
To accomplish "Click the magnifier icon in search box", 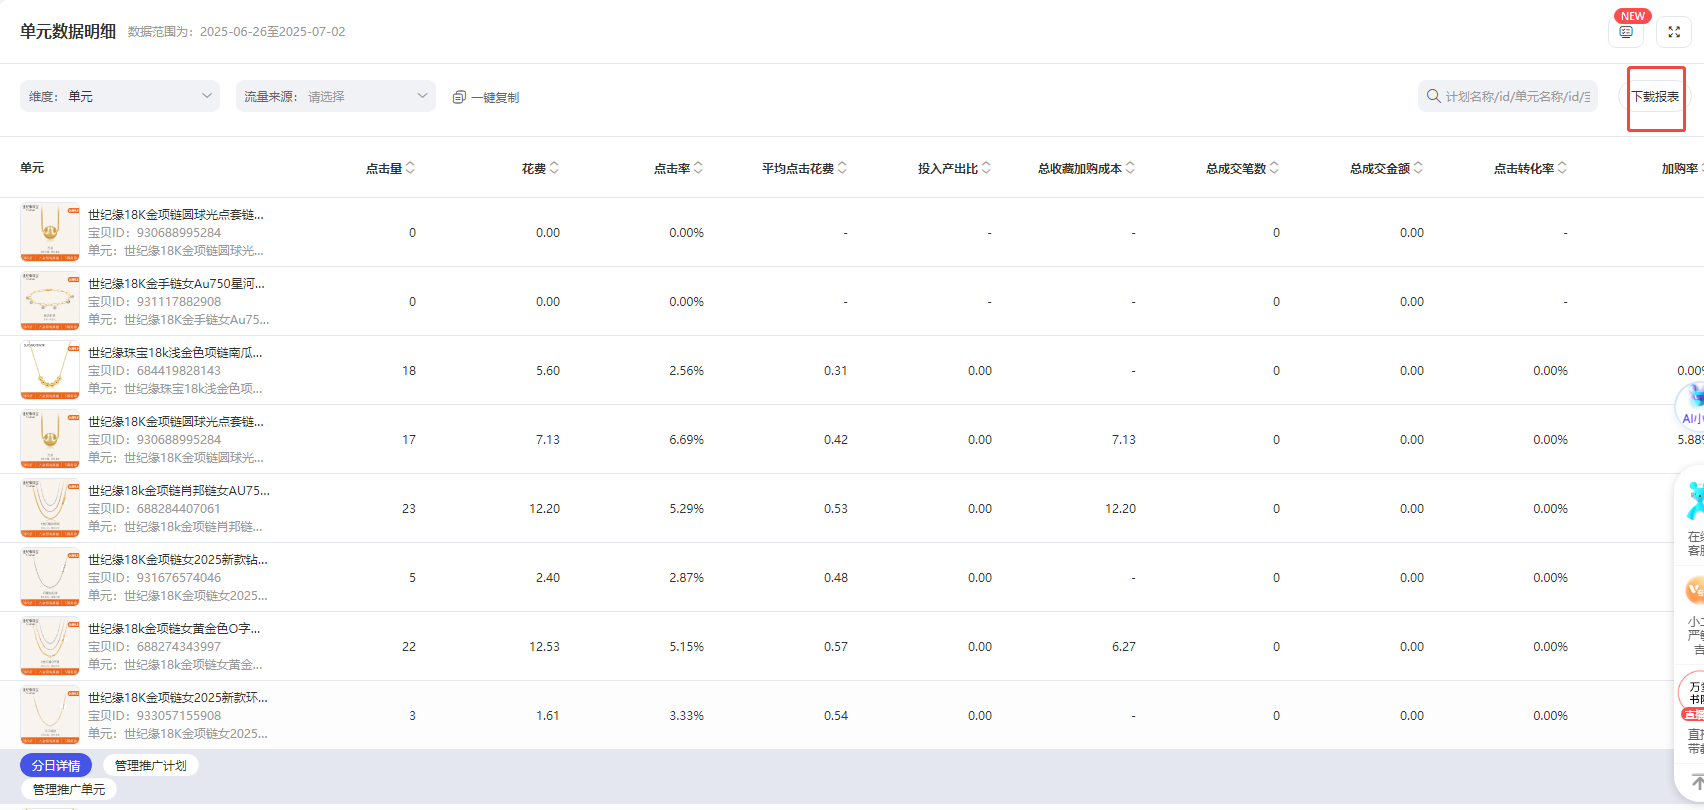I will (x=1434, y=96).
